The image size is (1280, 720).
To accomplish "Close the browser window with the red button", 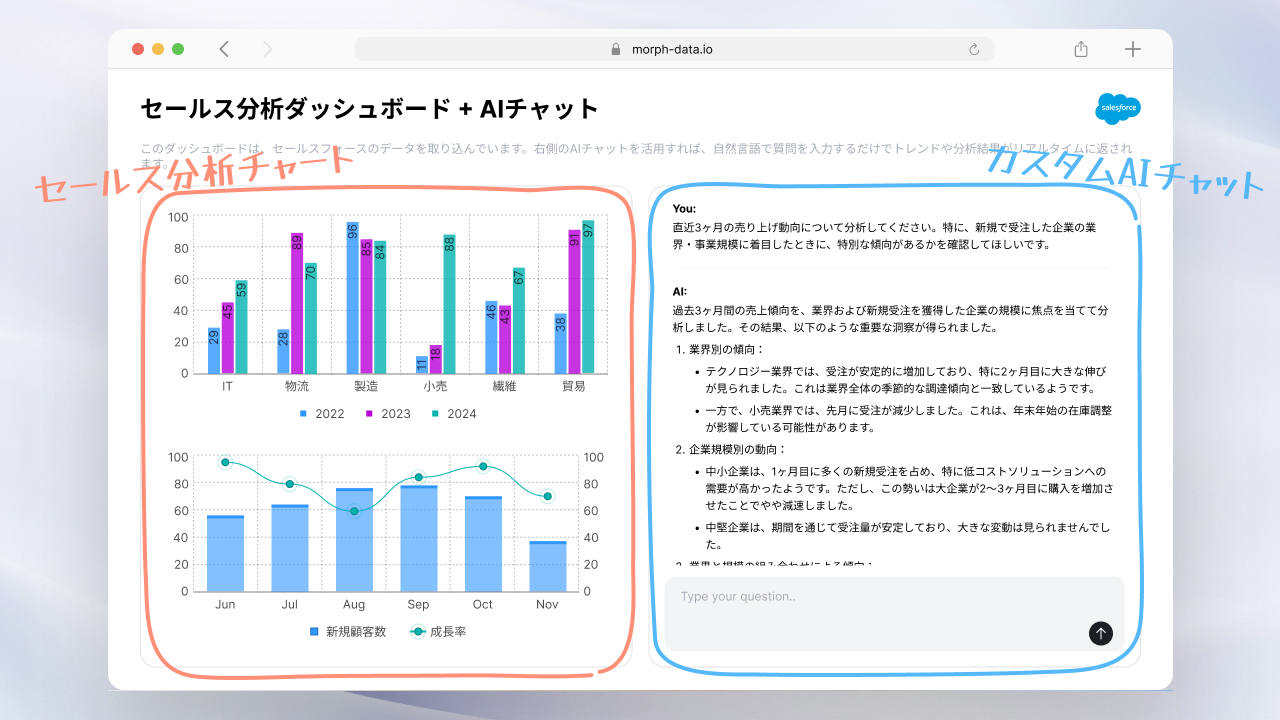I will 138,49.
